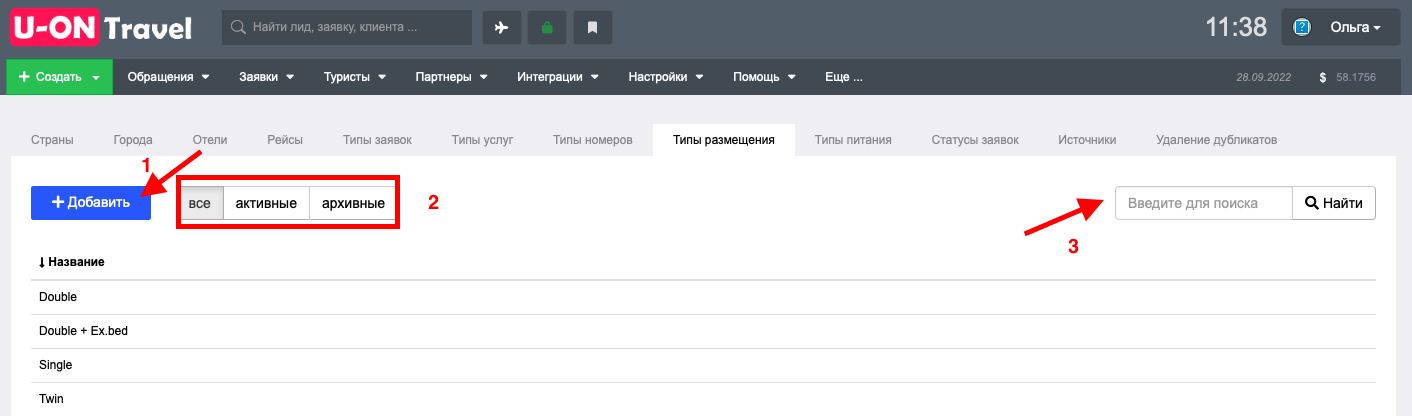Viewport: 1412px width, 416px height.
Task: Switch to the Источники tab
Action: (x=1087, y=140)
